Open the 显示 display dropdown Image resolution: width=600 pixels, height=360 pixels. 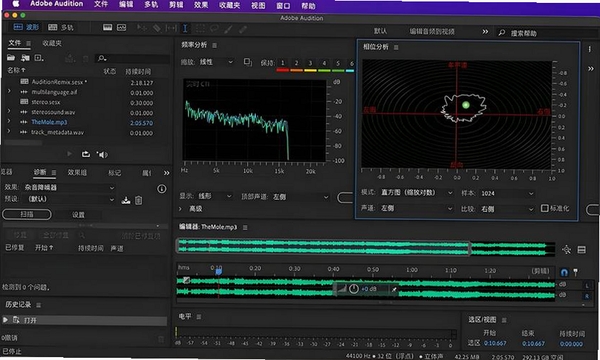[x=215, y=196]
